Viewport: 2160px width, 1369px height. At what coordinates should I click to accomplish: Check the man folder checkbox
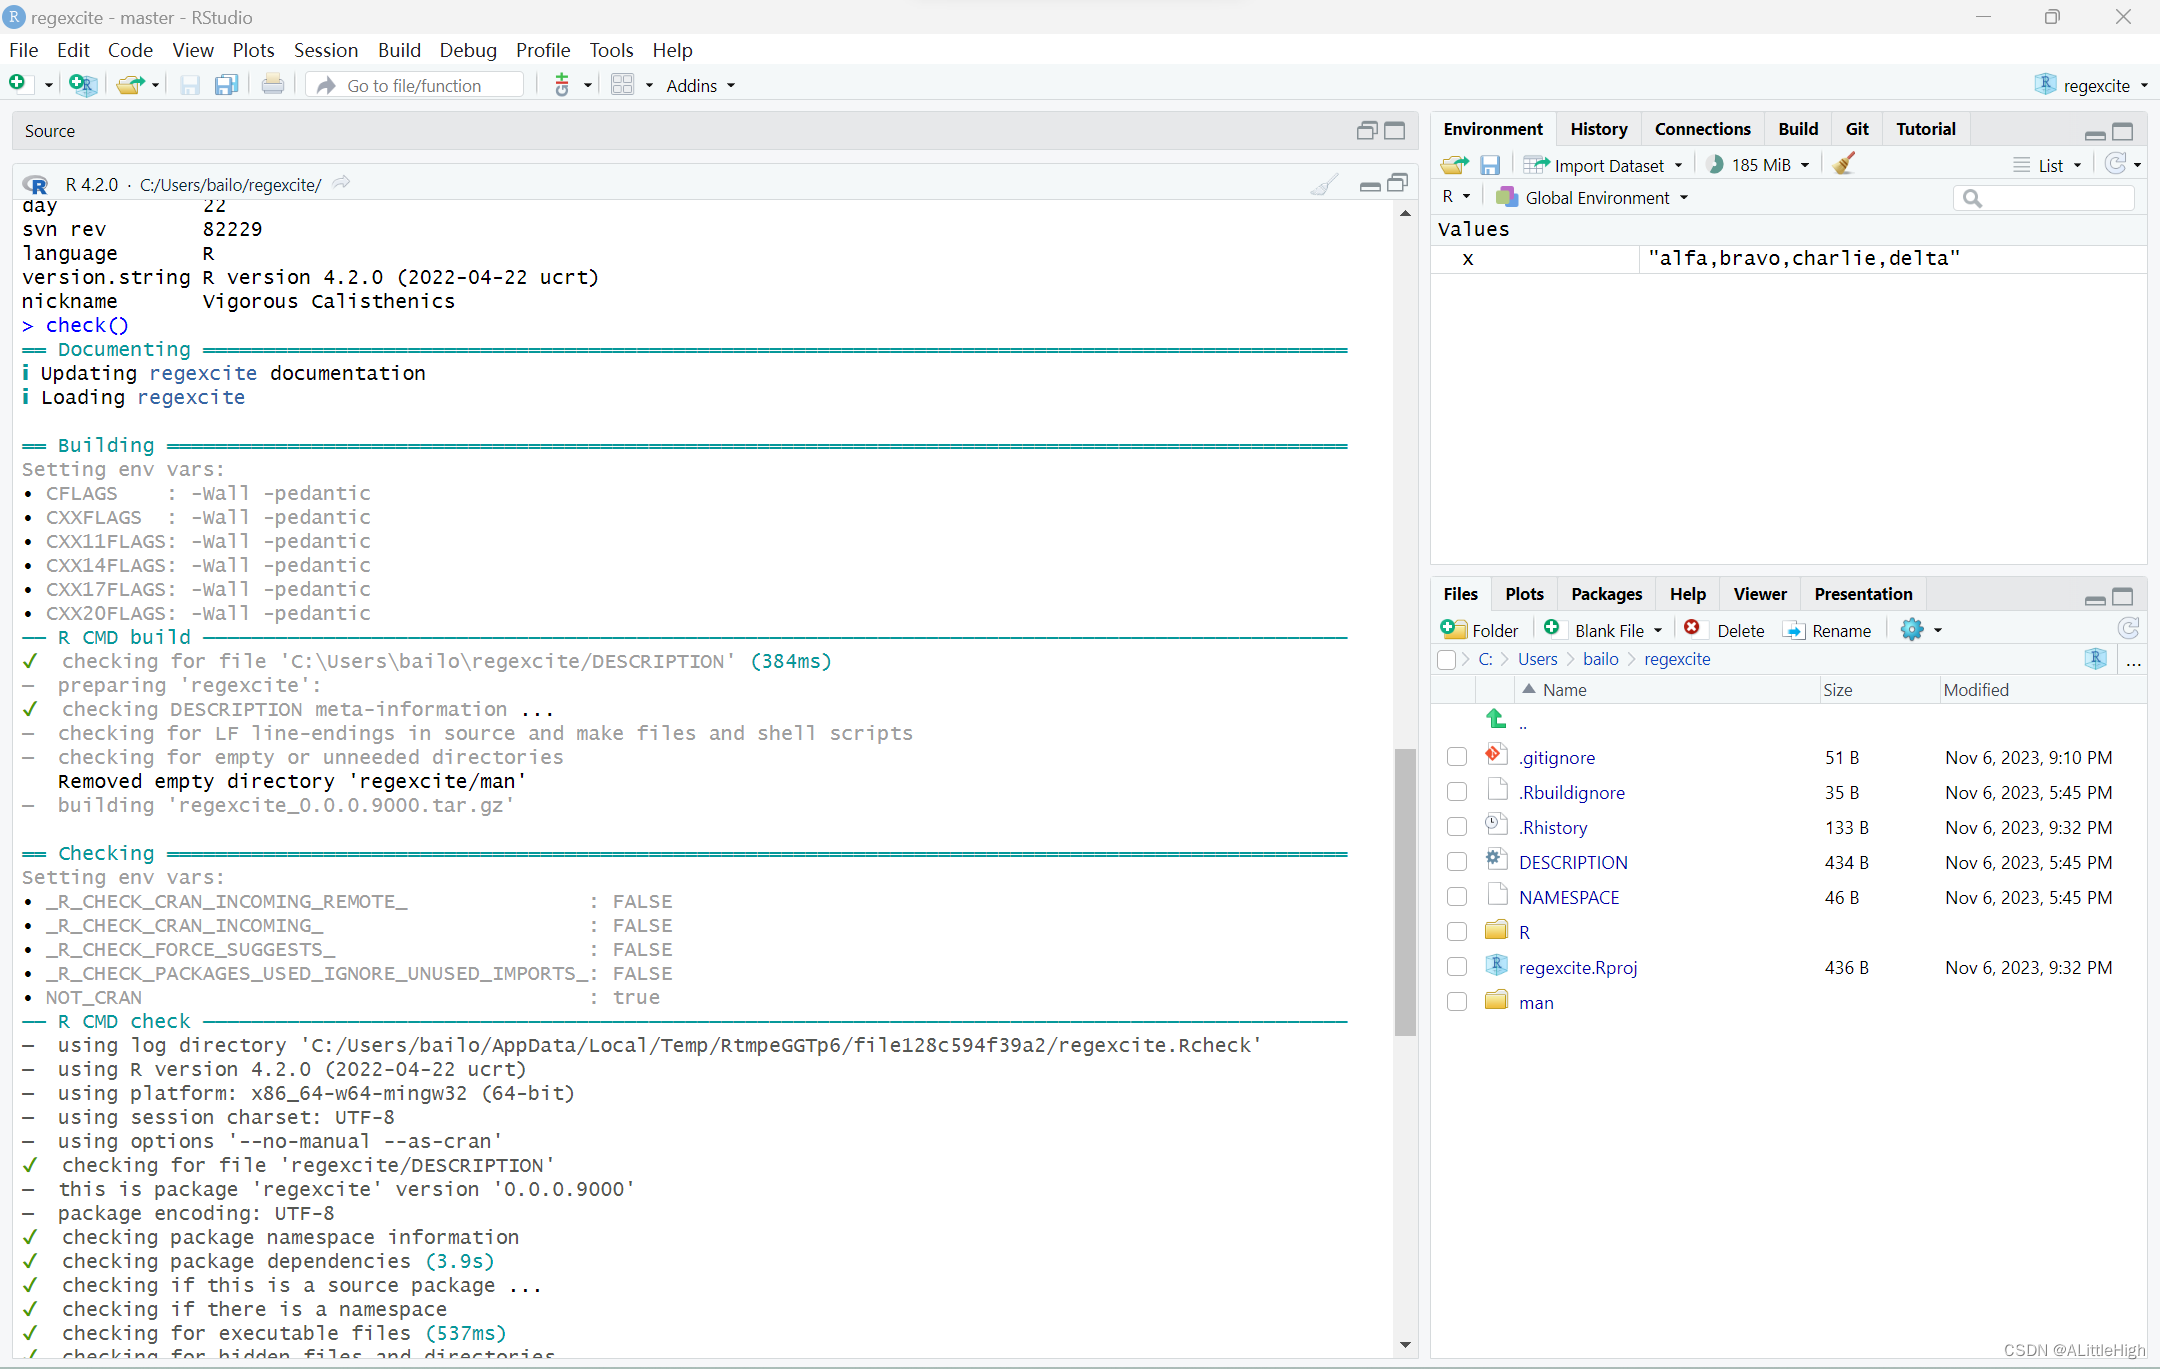tap(1457, 1002)
